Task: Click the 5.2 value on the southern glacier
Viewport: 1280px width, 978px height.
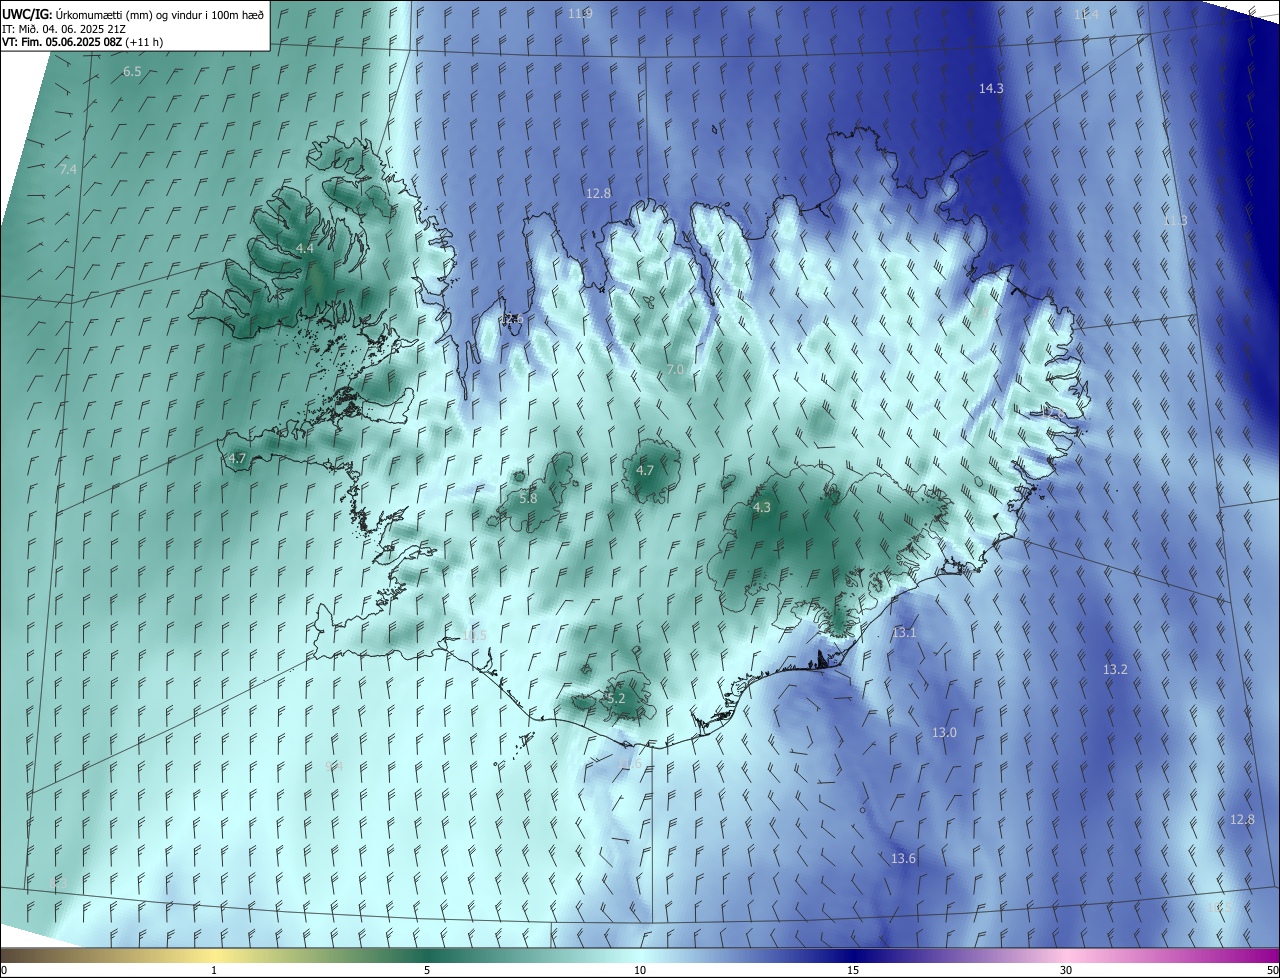Action: click(615, 698)
